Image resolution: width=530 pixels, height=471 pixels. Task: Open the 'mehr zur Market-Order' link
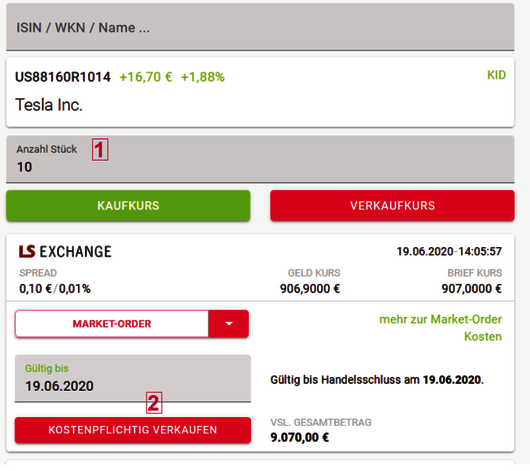tap(440, 319)
